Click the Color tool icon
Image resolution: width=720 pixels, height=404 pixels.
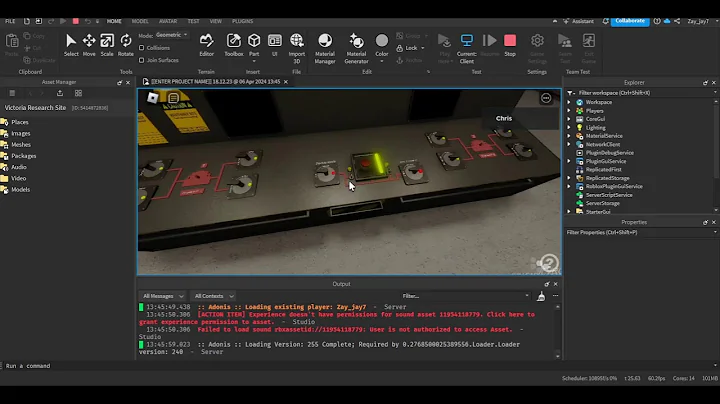(x=382, y=41)
